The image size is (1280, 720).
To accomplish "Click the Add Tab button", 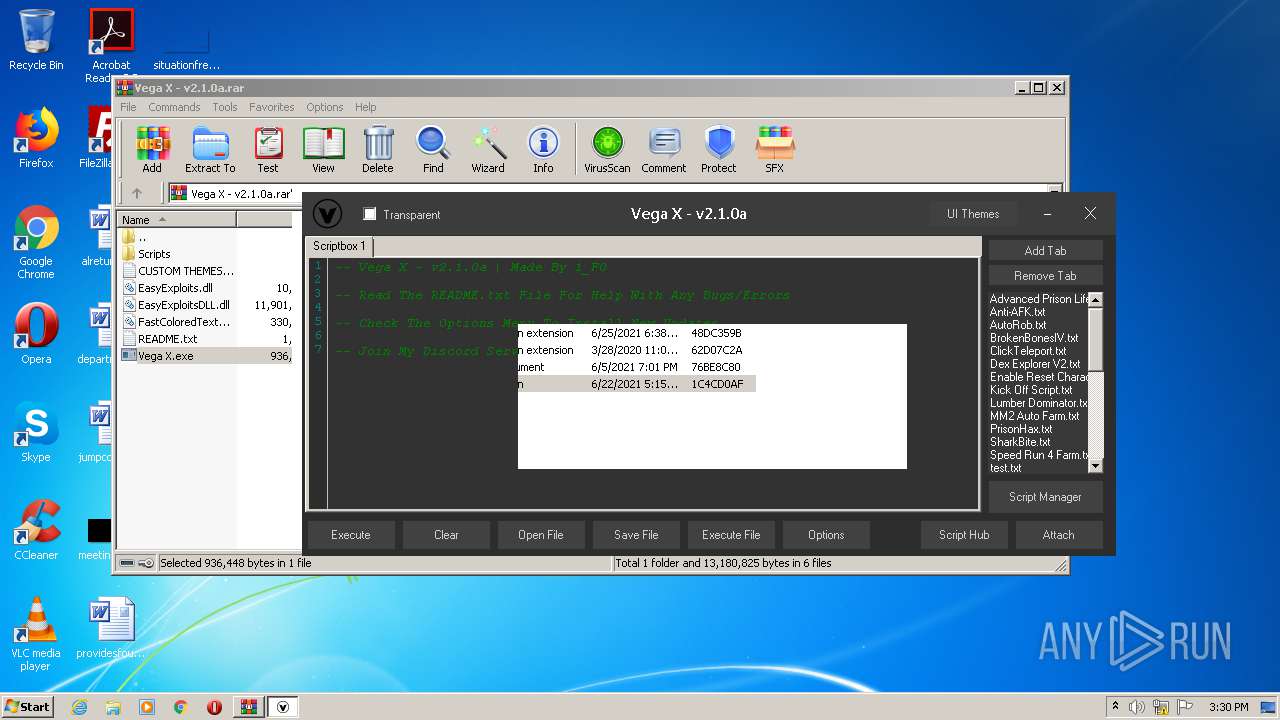I will pyautogui.click(x=1045, y=251).
